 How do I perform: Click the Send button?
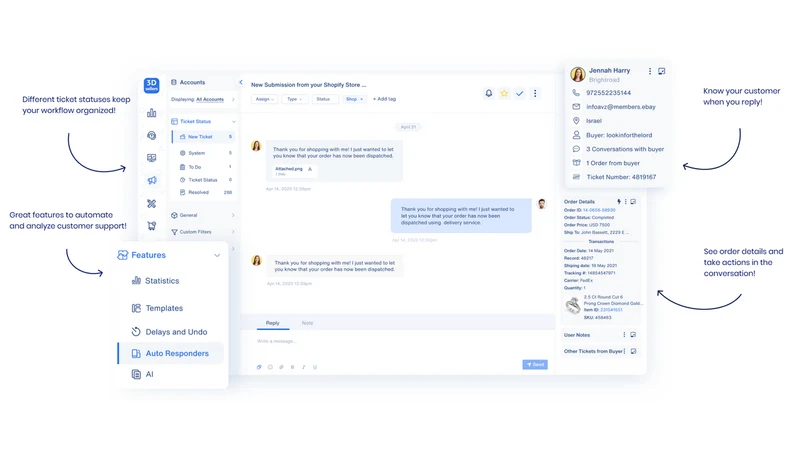click(x=535, y=364)
